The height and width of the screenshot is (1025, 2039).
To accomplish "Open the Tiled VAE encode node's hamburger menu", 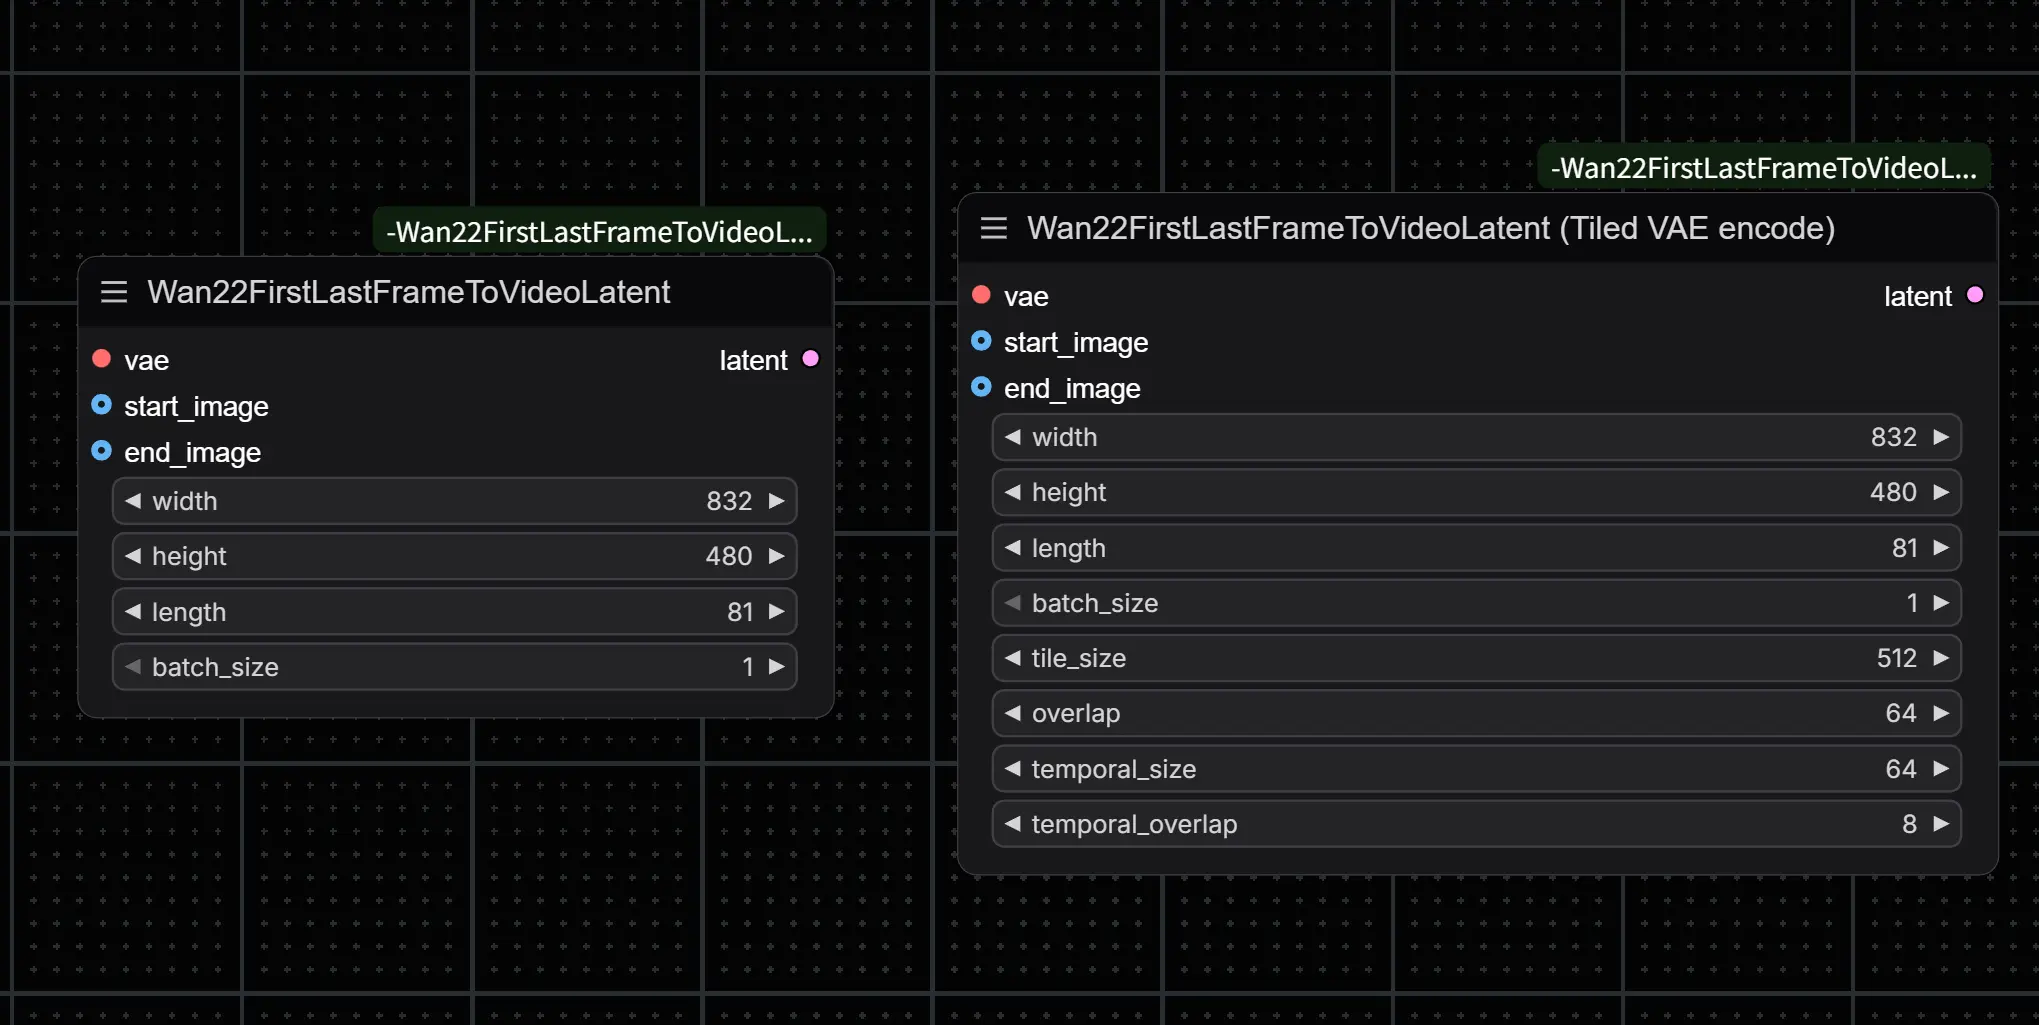I will (x=993, y=228).
